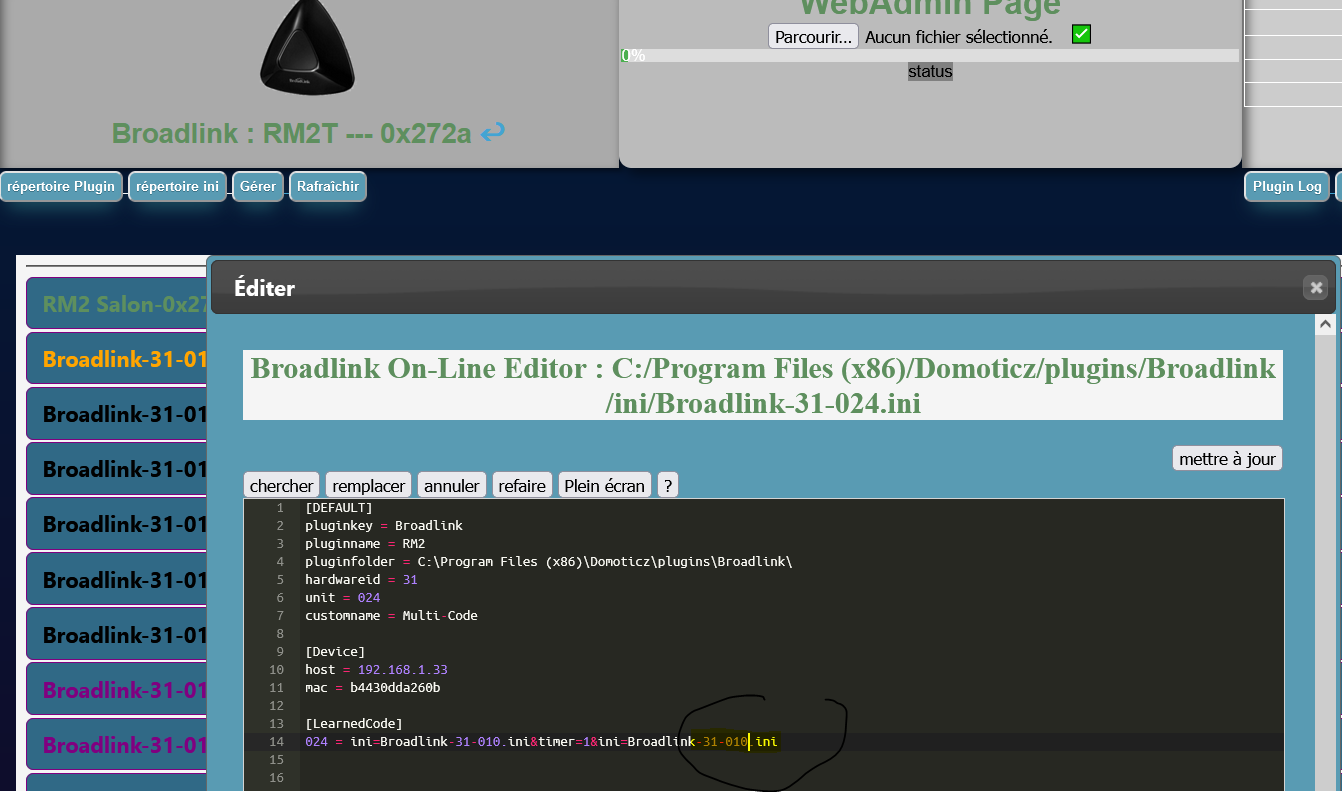
Task: Select the orange Broadlink-31-01 list entry
Action: click(117, 359)
